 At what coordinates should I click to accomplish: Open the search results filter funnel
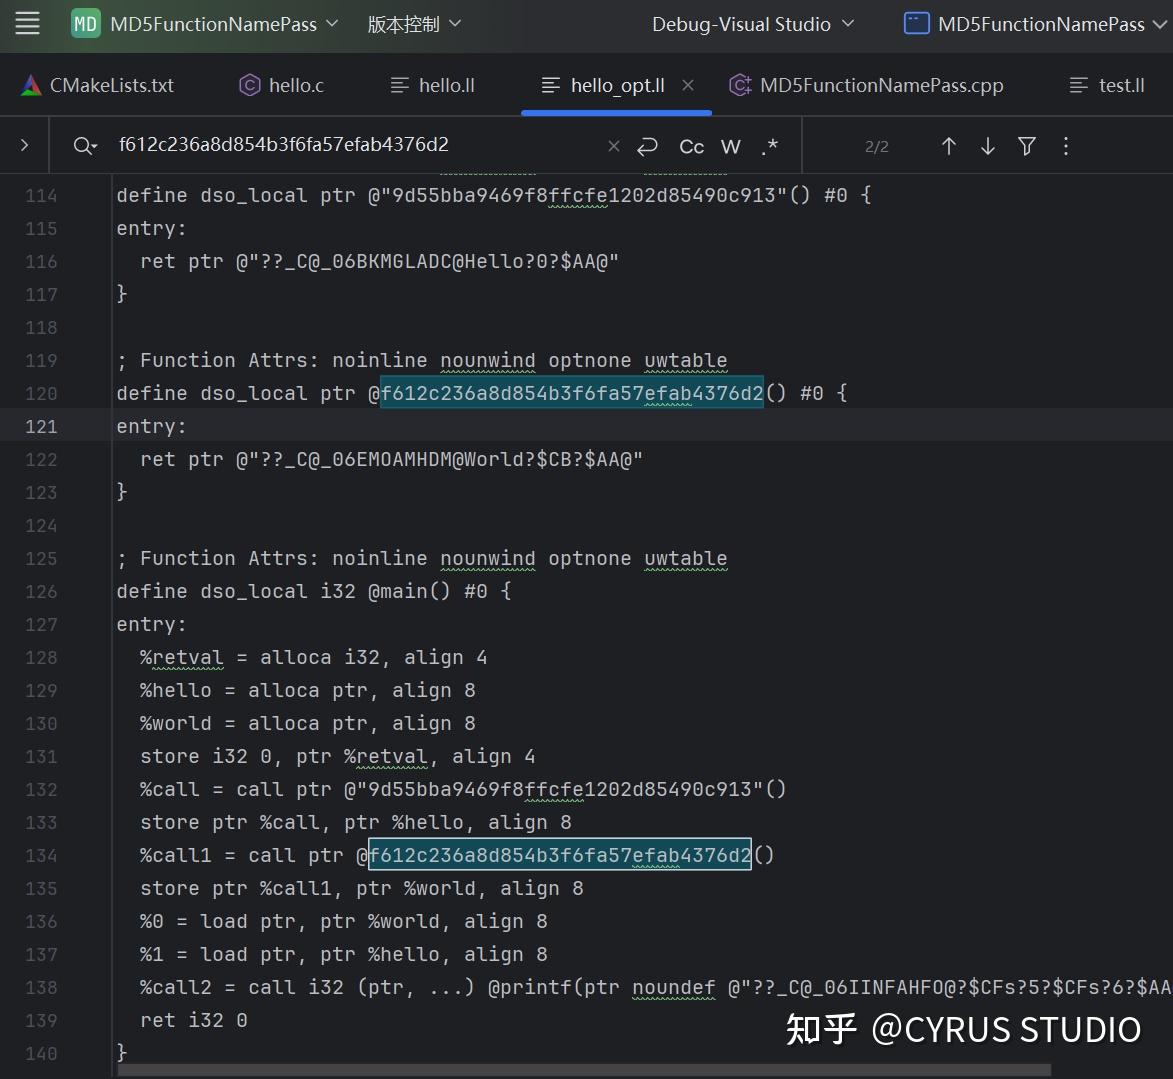pyautogui.click(x=1026, y=146)
